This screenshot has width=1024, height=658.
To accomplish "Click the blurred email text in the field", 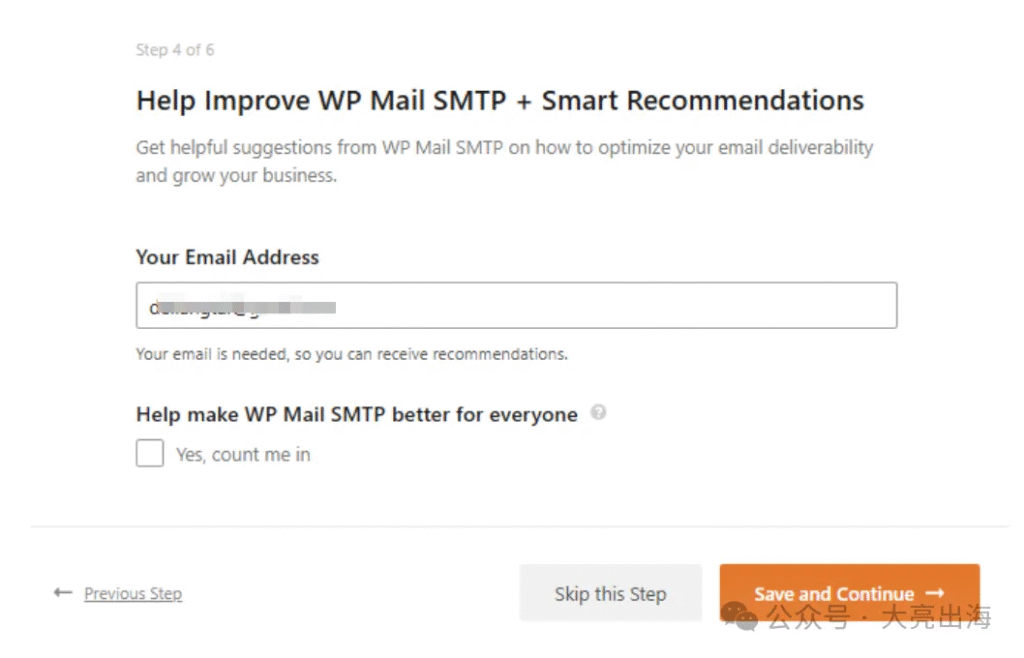I will point(242,306).
